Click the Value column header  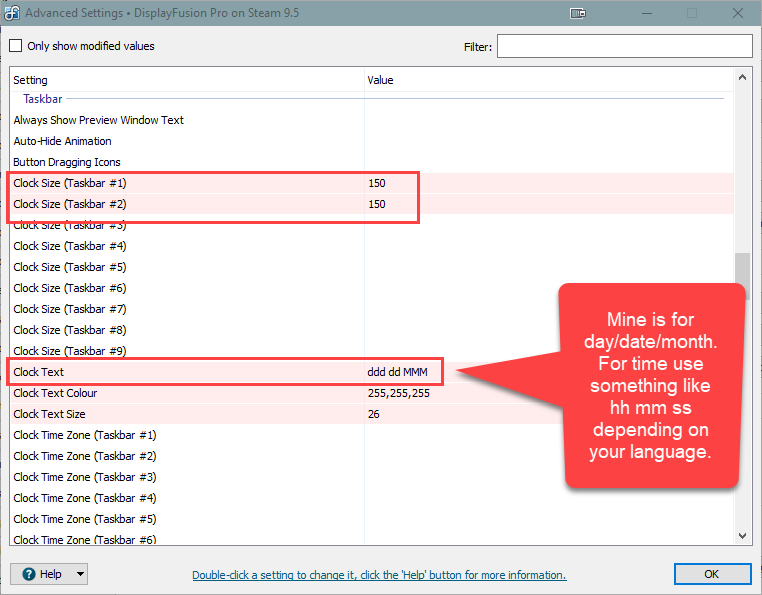[380, 80]
